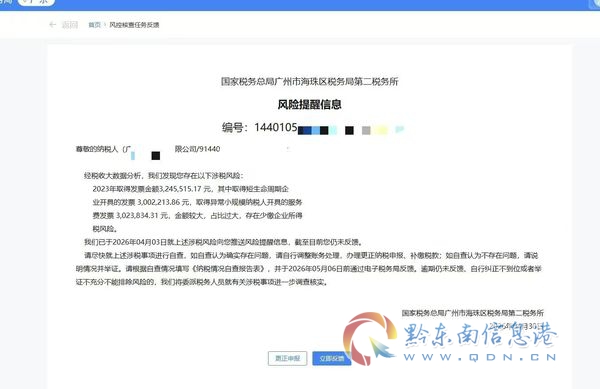Click the back arrow icon beside 返回
The image size is (600, 389).
[53, 25]
